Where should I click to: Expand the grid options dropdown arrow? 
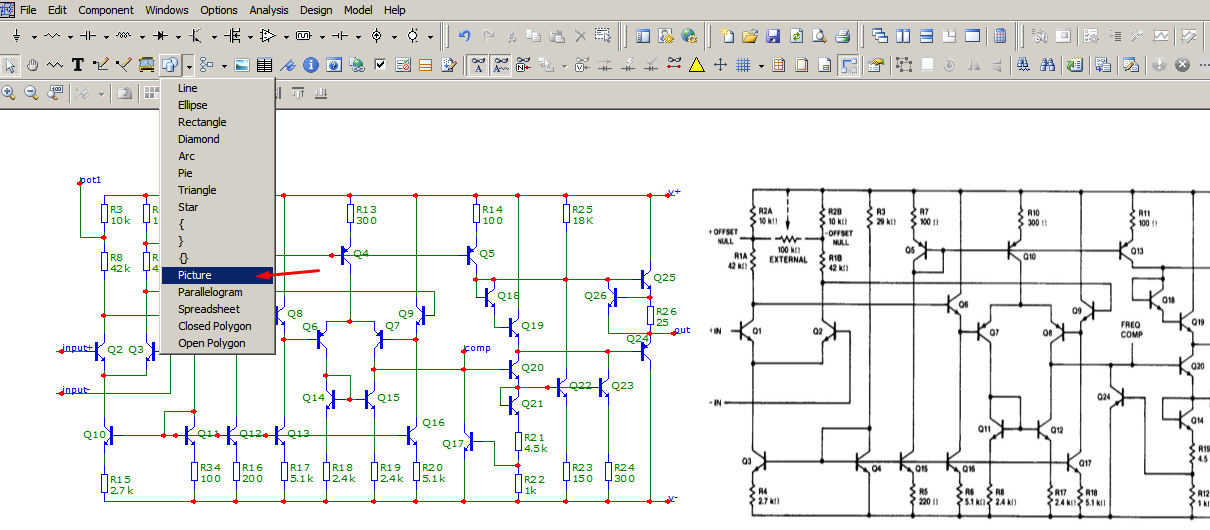pos(761,65)
